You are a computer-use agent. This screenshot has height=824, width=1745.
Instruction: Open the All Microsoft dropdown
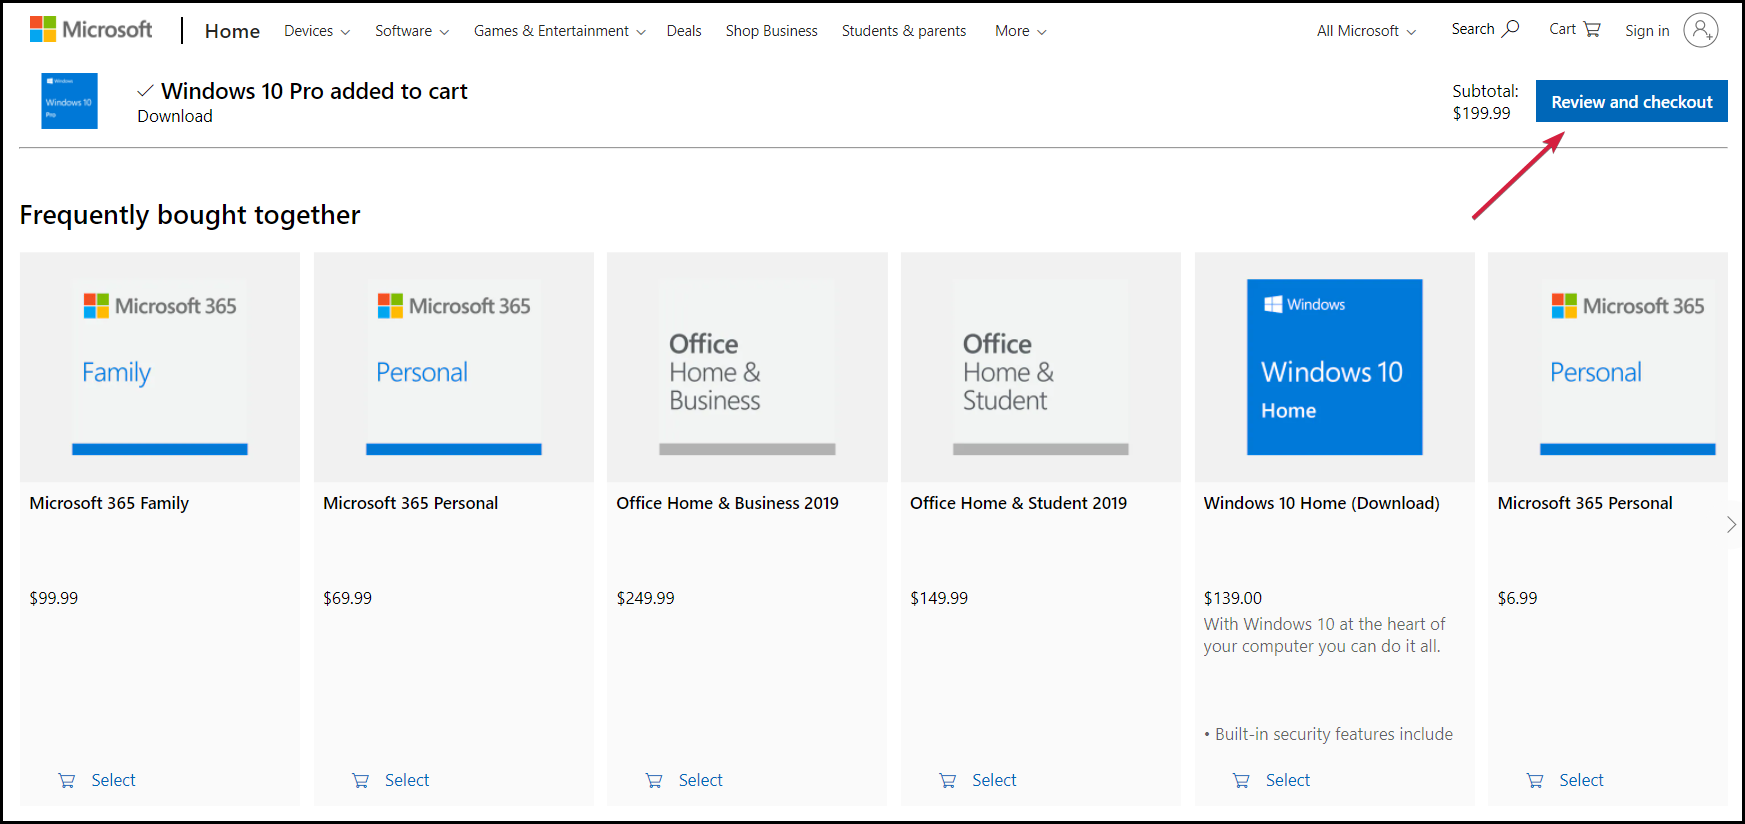click(1365, 31)
